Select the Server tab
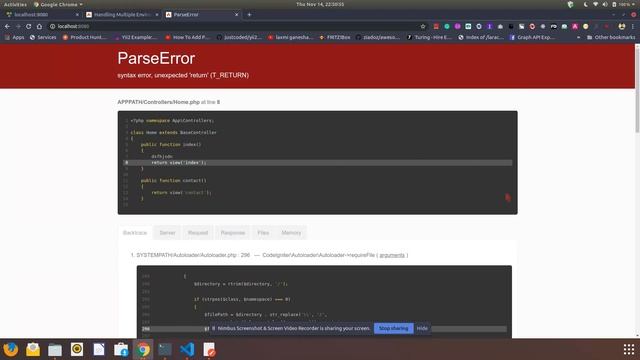Screen dimensions: 640x360 pos(167,233)
